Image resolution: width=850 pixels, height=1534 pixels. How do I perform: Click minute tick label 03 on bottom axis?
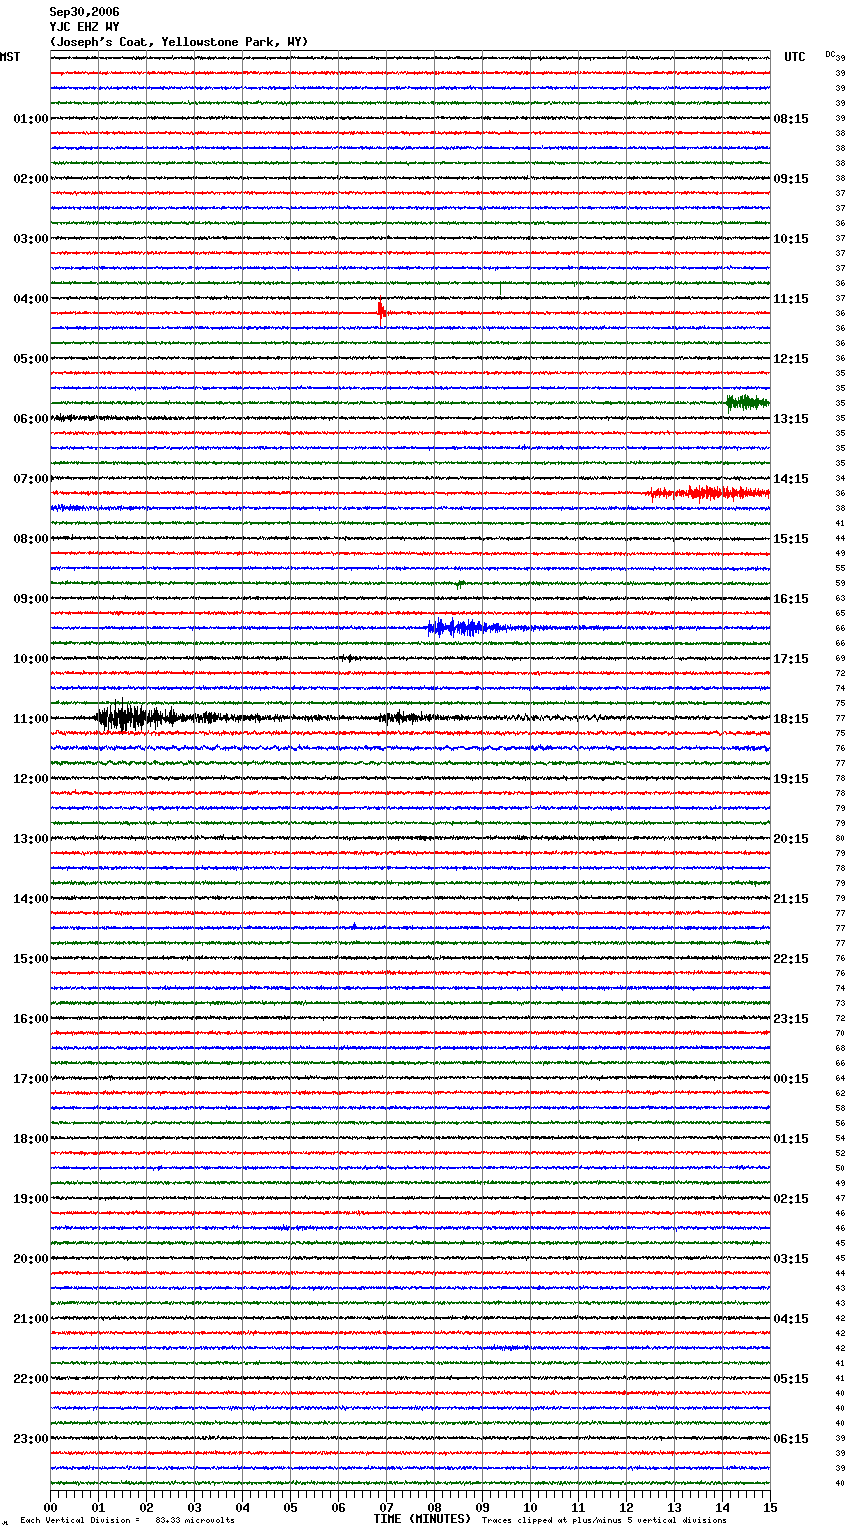(x=194, y=1507)
